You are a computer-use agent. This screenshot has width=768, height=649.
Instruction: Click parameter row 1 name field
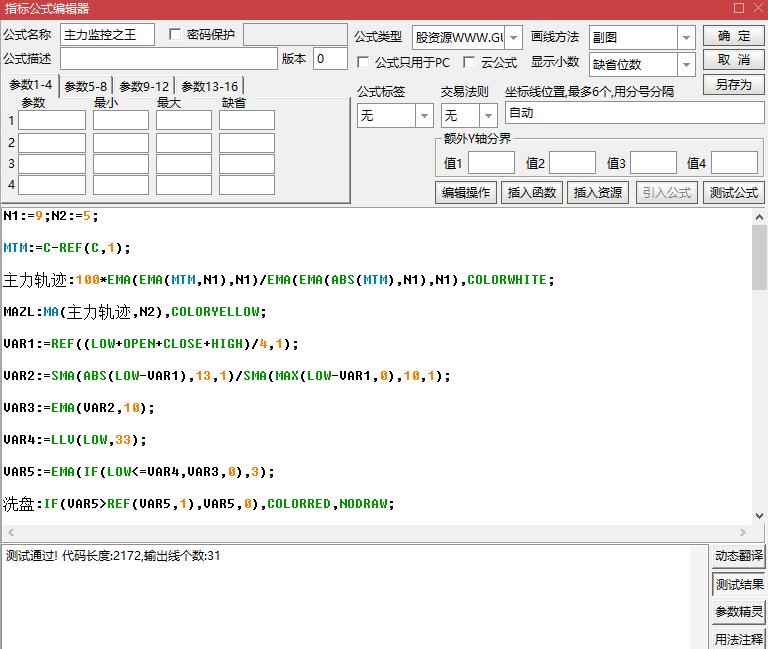(x=52, y=120)
